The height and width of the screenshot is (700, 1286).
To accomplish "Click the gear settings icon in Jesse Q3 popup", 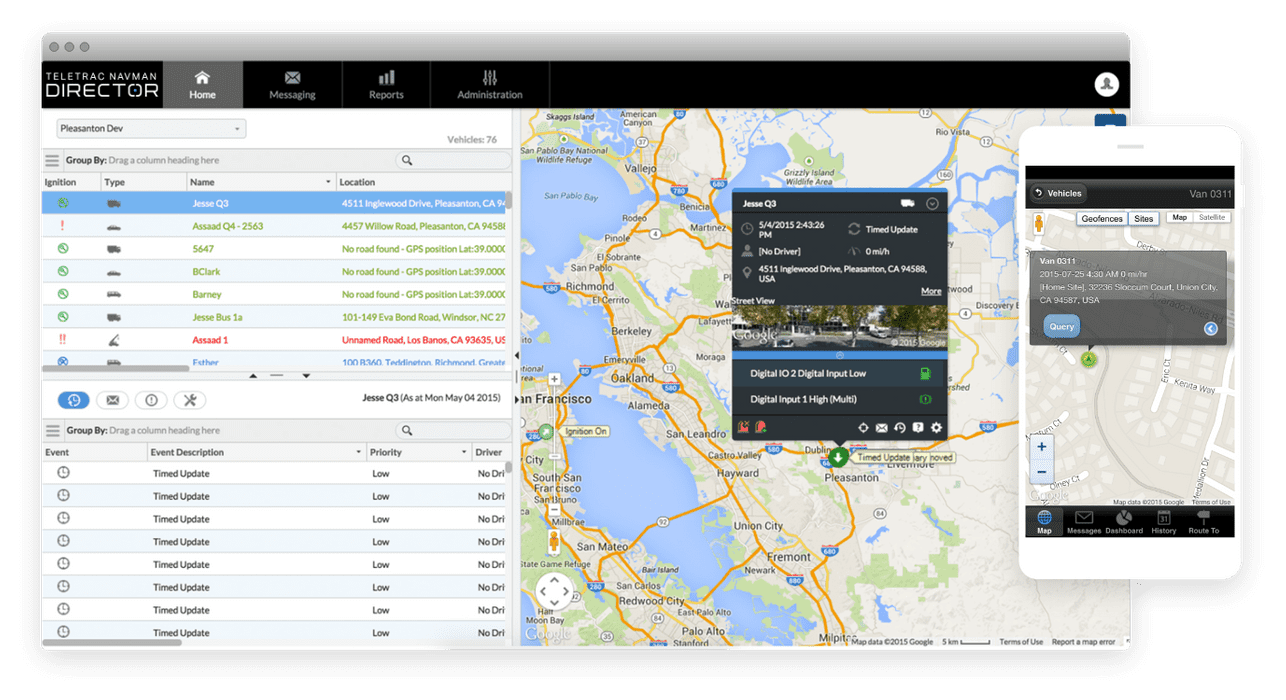I will (937, 428).
